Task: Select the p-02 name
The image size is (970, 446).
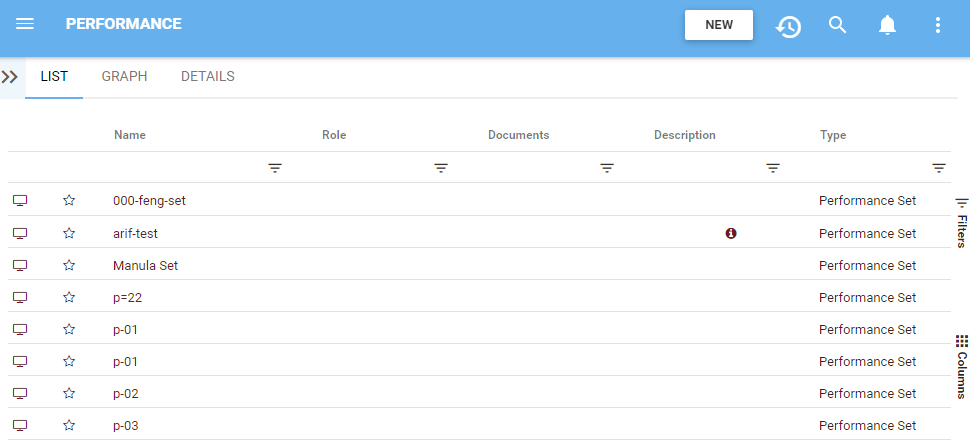Action: (126, 393)
